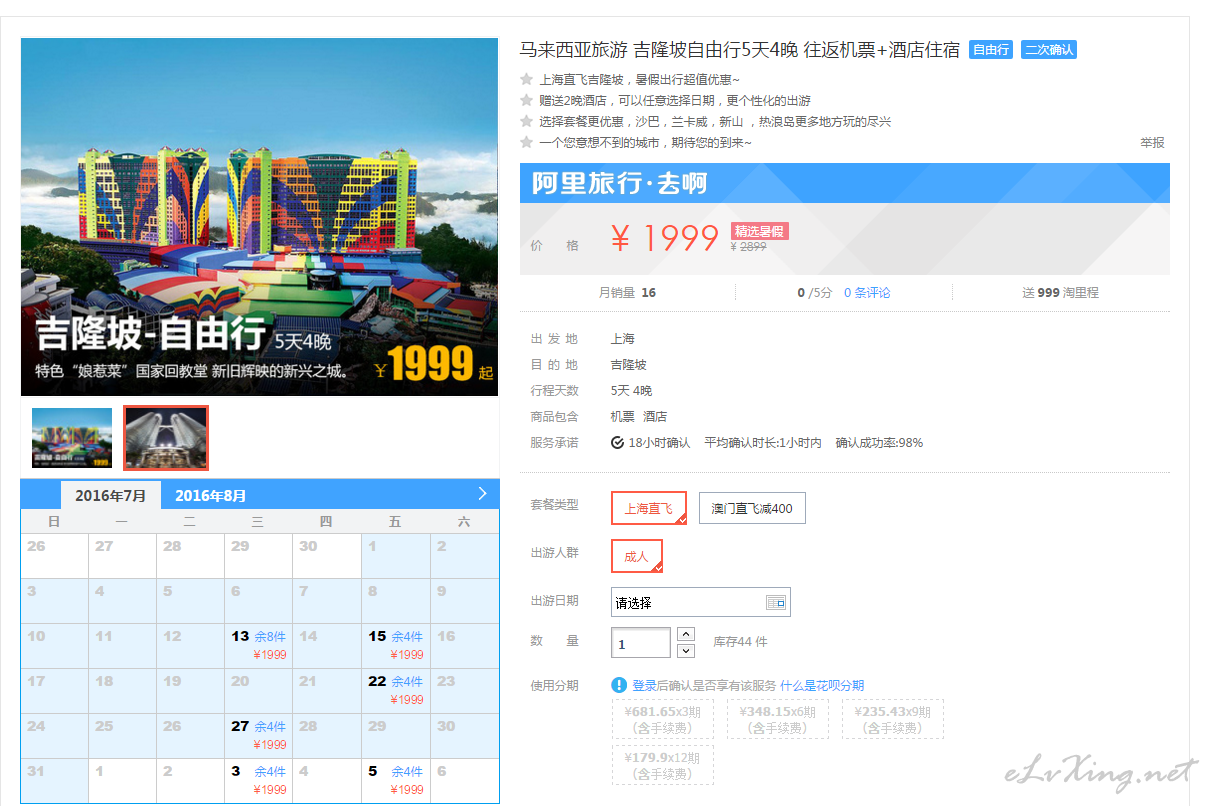Decrease quantity with the down arrow
1209x806 pixels.
pos(686,651)
